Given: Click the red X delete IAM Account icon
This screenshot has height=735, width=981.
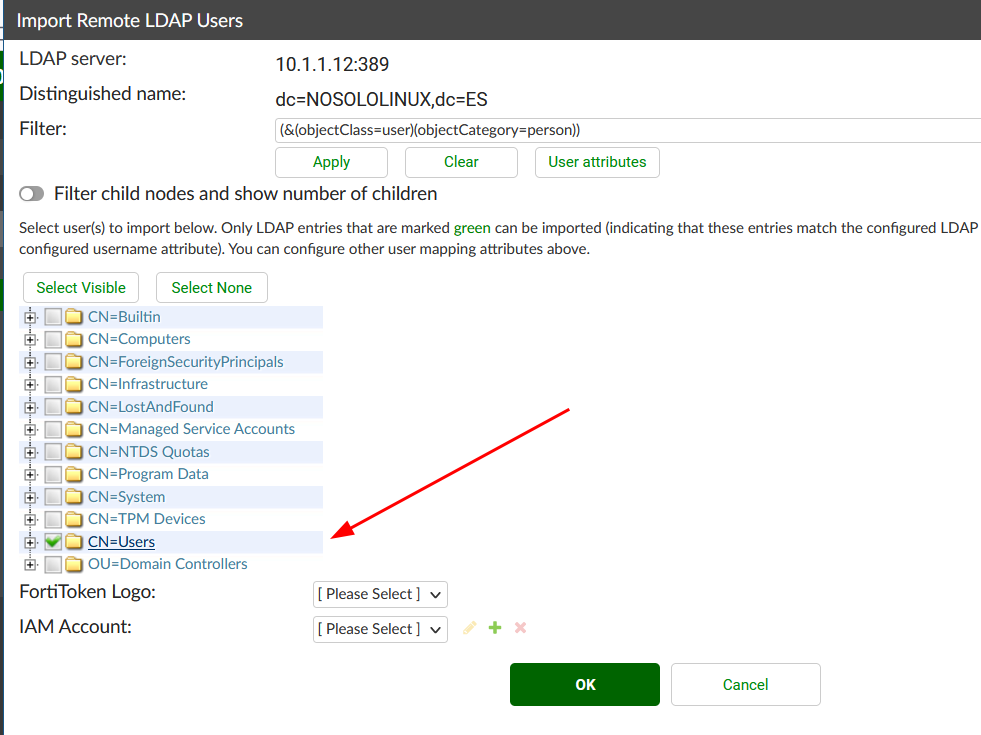Looking at the screenshot, I should (x=520, y=628).
